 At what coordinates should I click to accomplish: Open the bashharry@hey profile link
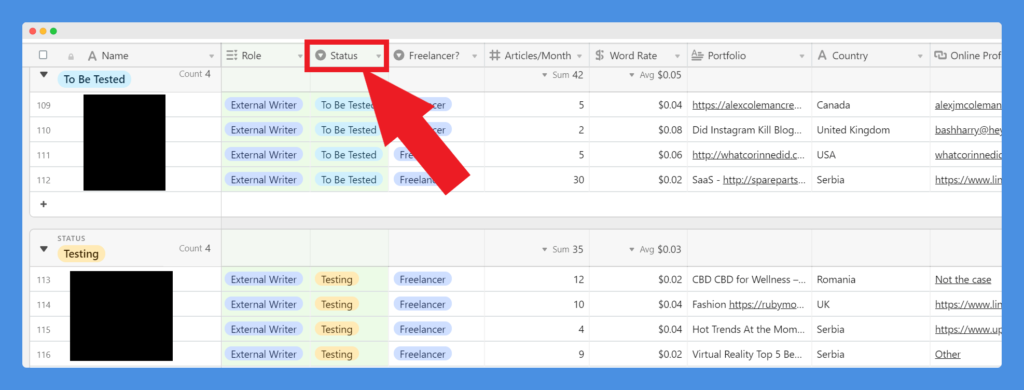(968, 130)
